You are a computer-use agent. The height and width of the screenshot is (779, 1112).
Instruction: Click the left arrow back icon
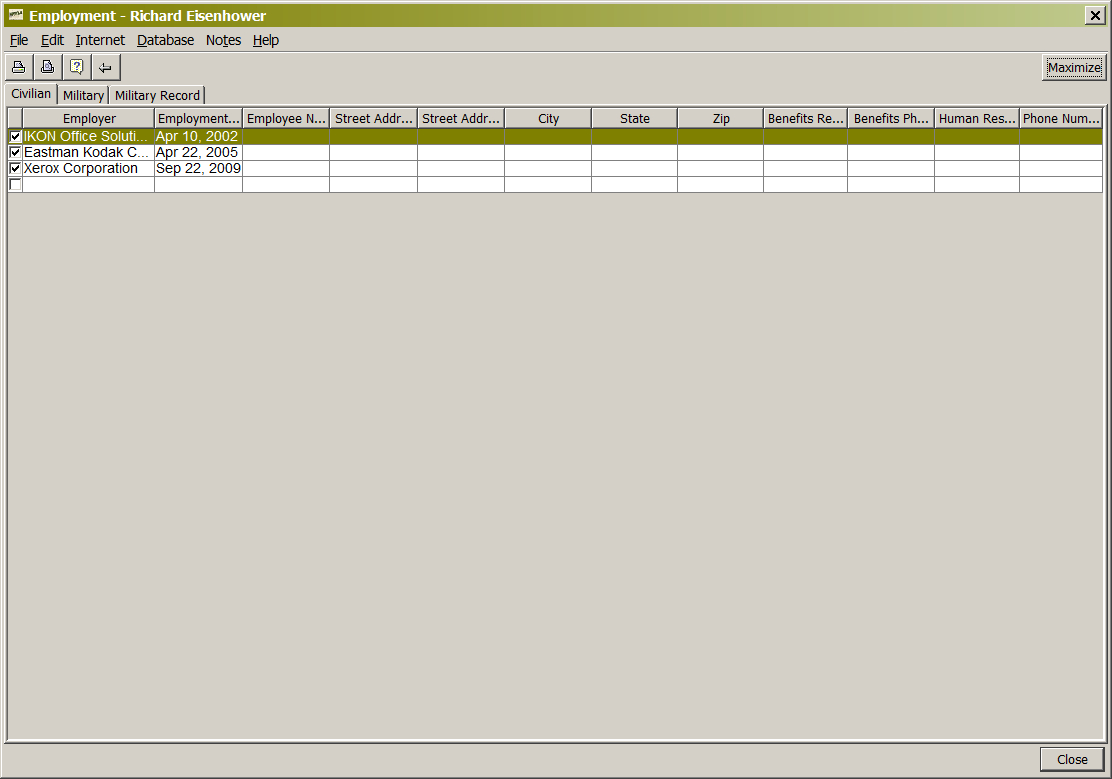click(x=106, y=67)
